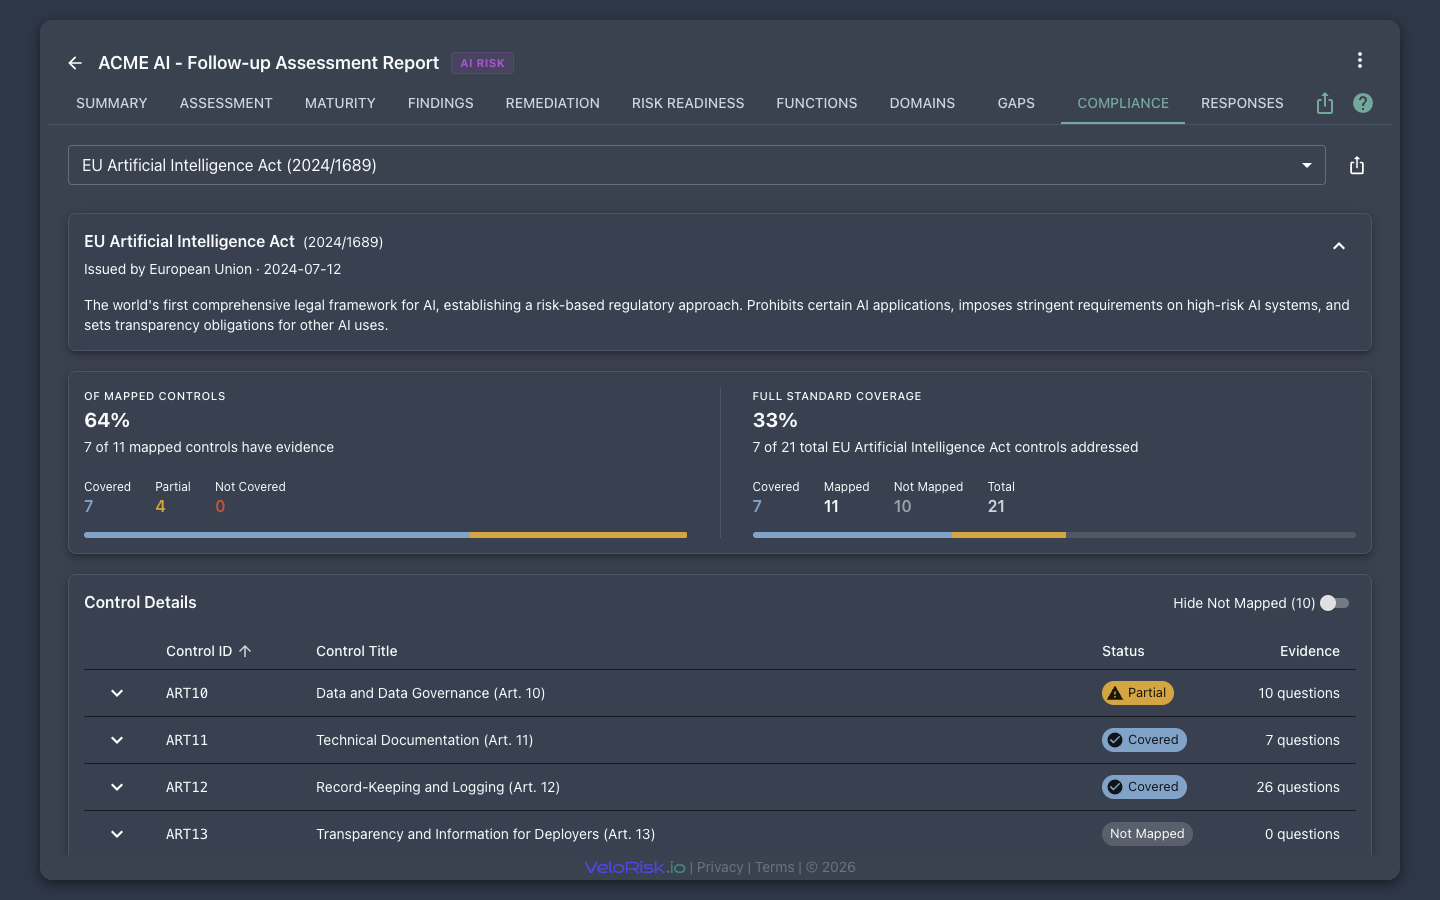Click the Not Covered count of 0

click(220, 506)
